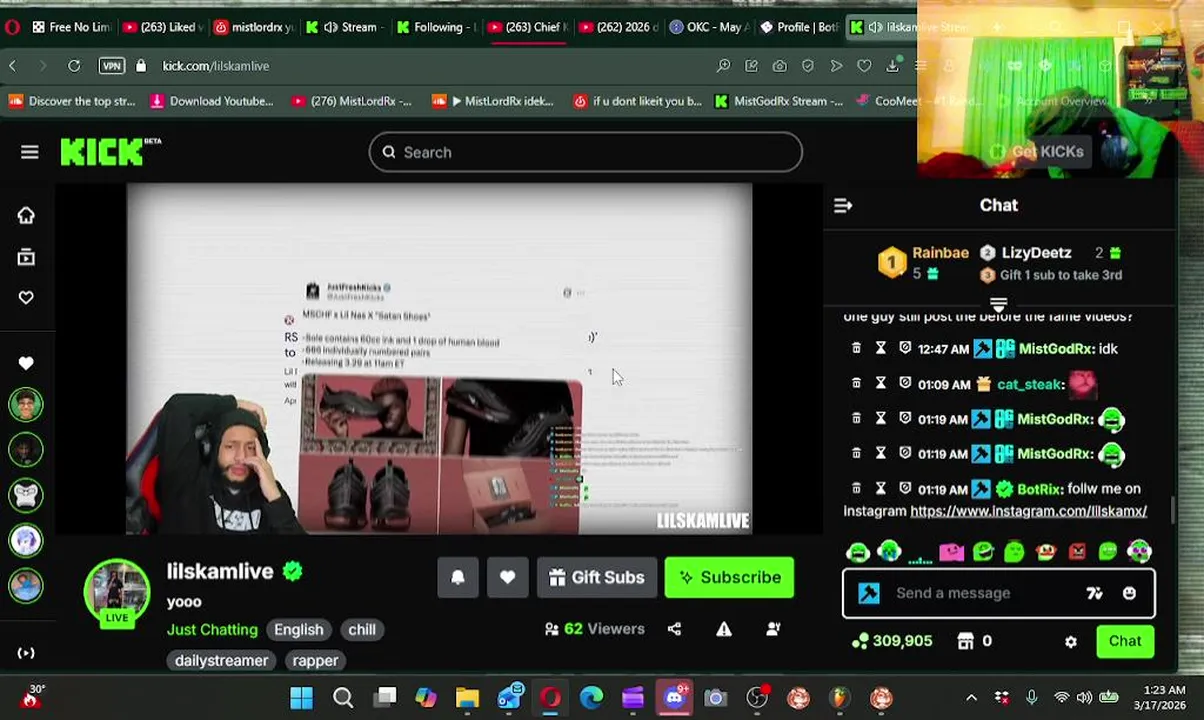Open the Instagram link in BotRix message

[x=1028, y=511]
